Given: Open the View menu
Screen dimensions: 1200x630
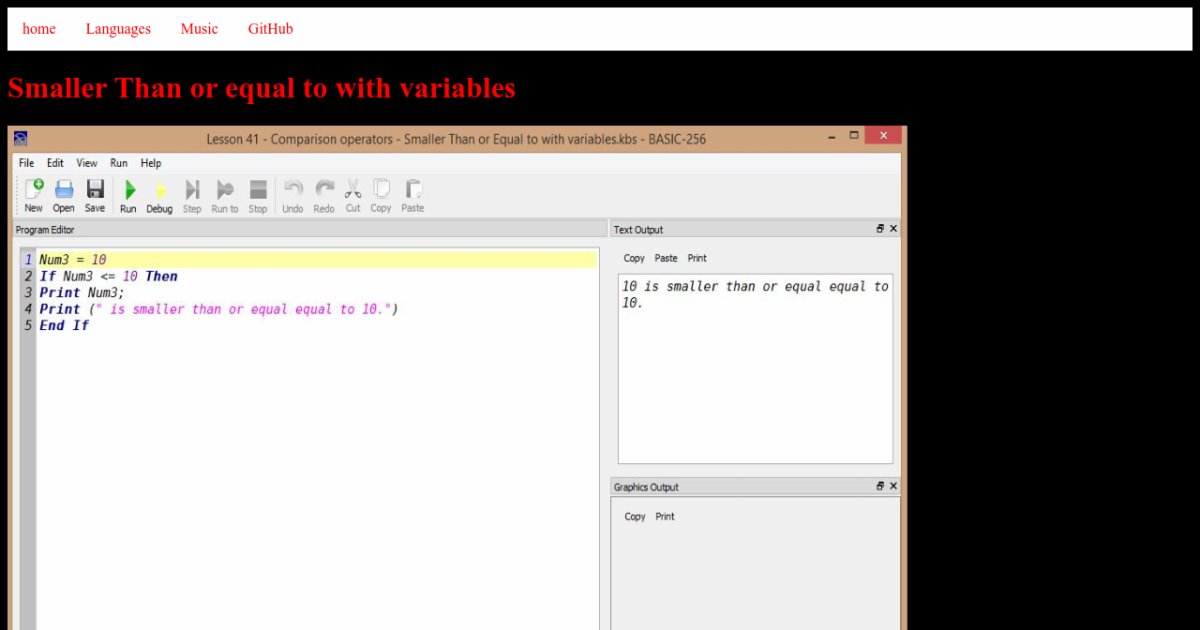Looking at the screenshot, I should [87, 163].
